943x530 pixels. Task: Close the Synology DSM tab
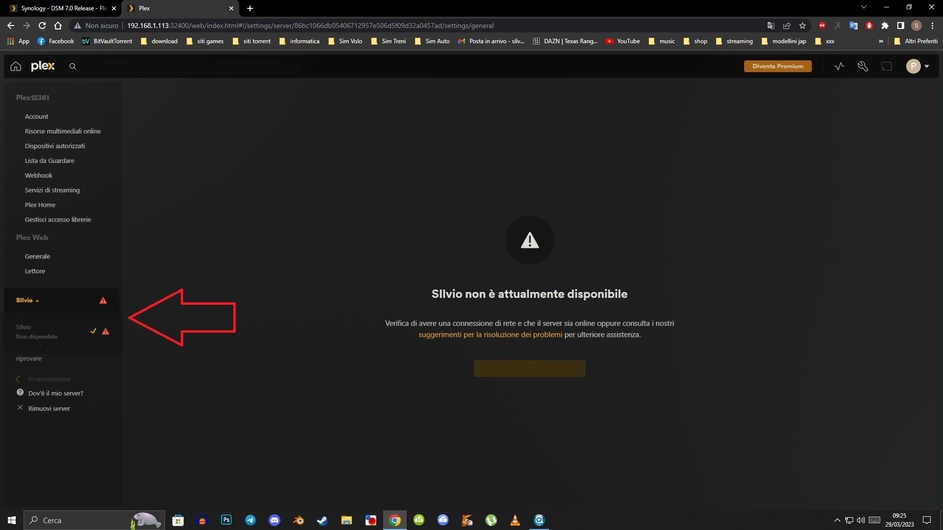coord(114,8)
